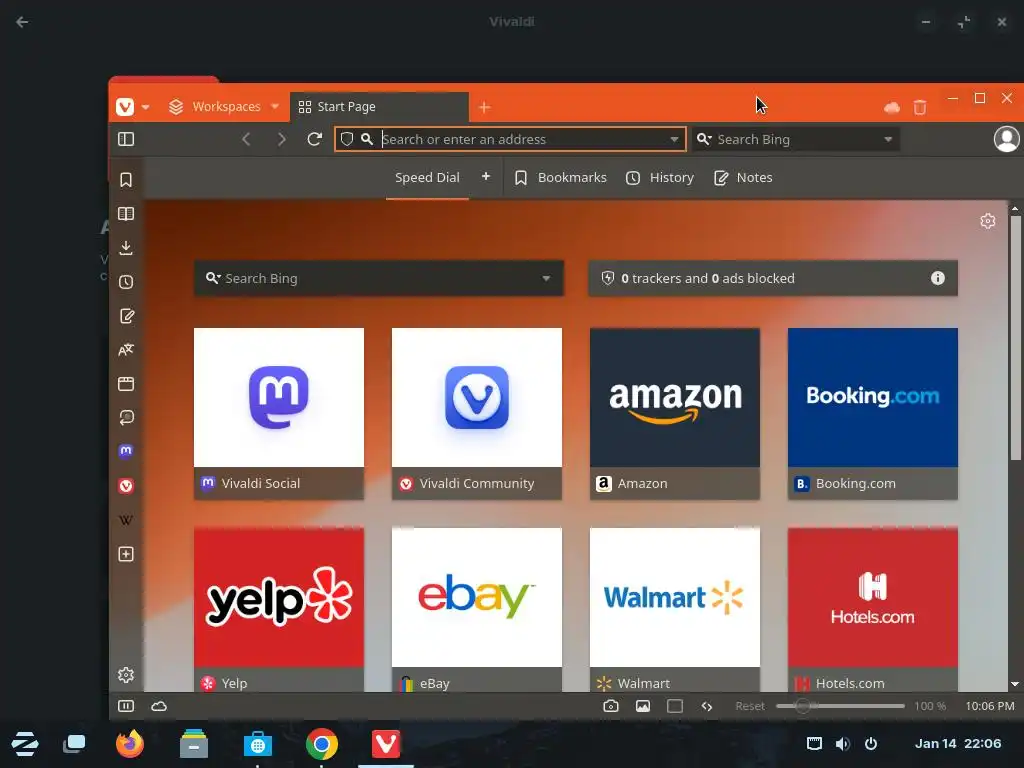Open the Window panel in sidebar
Screen dimensions: 1024x768
[126, 384]
